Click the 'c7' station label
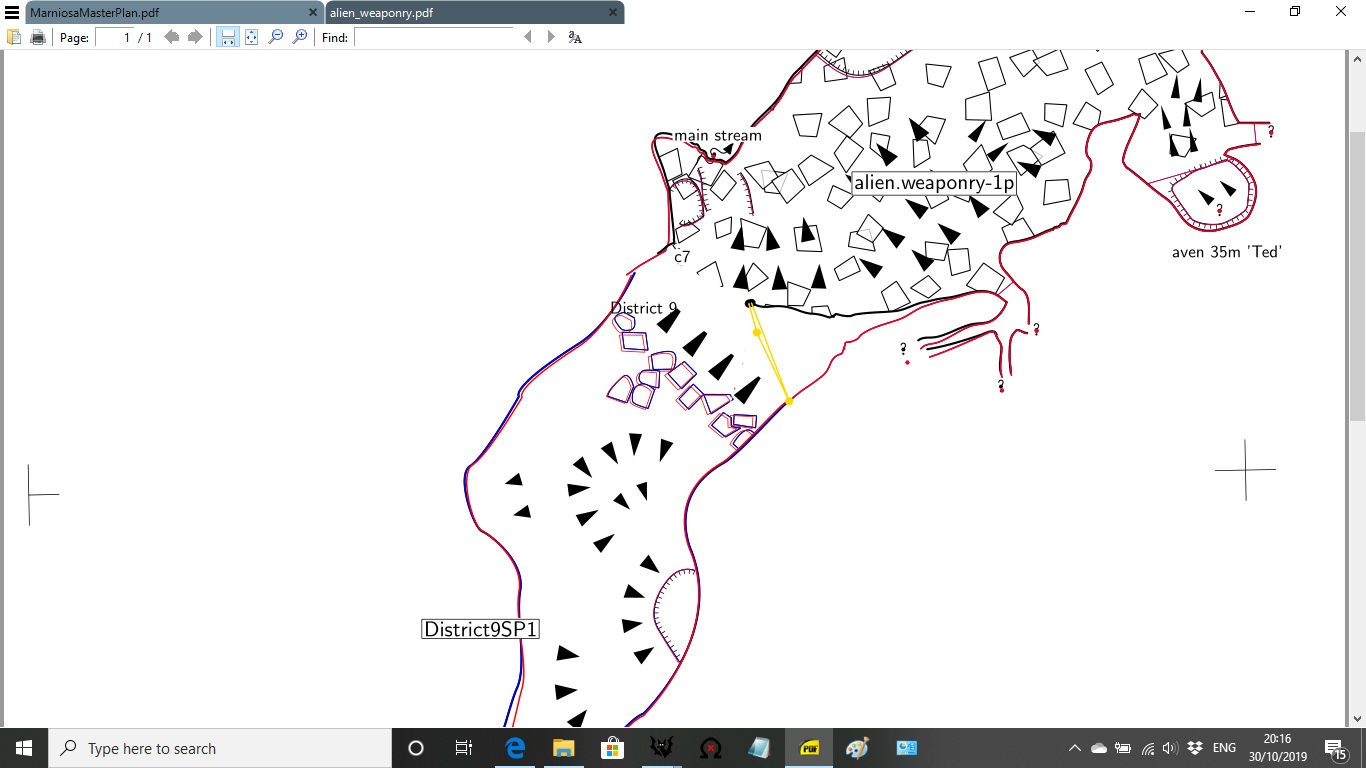Image resolution: width=1366 pixels, height=768 pixels. point(682,257)
